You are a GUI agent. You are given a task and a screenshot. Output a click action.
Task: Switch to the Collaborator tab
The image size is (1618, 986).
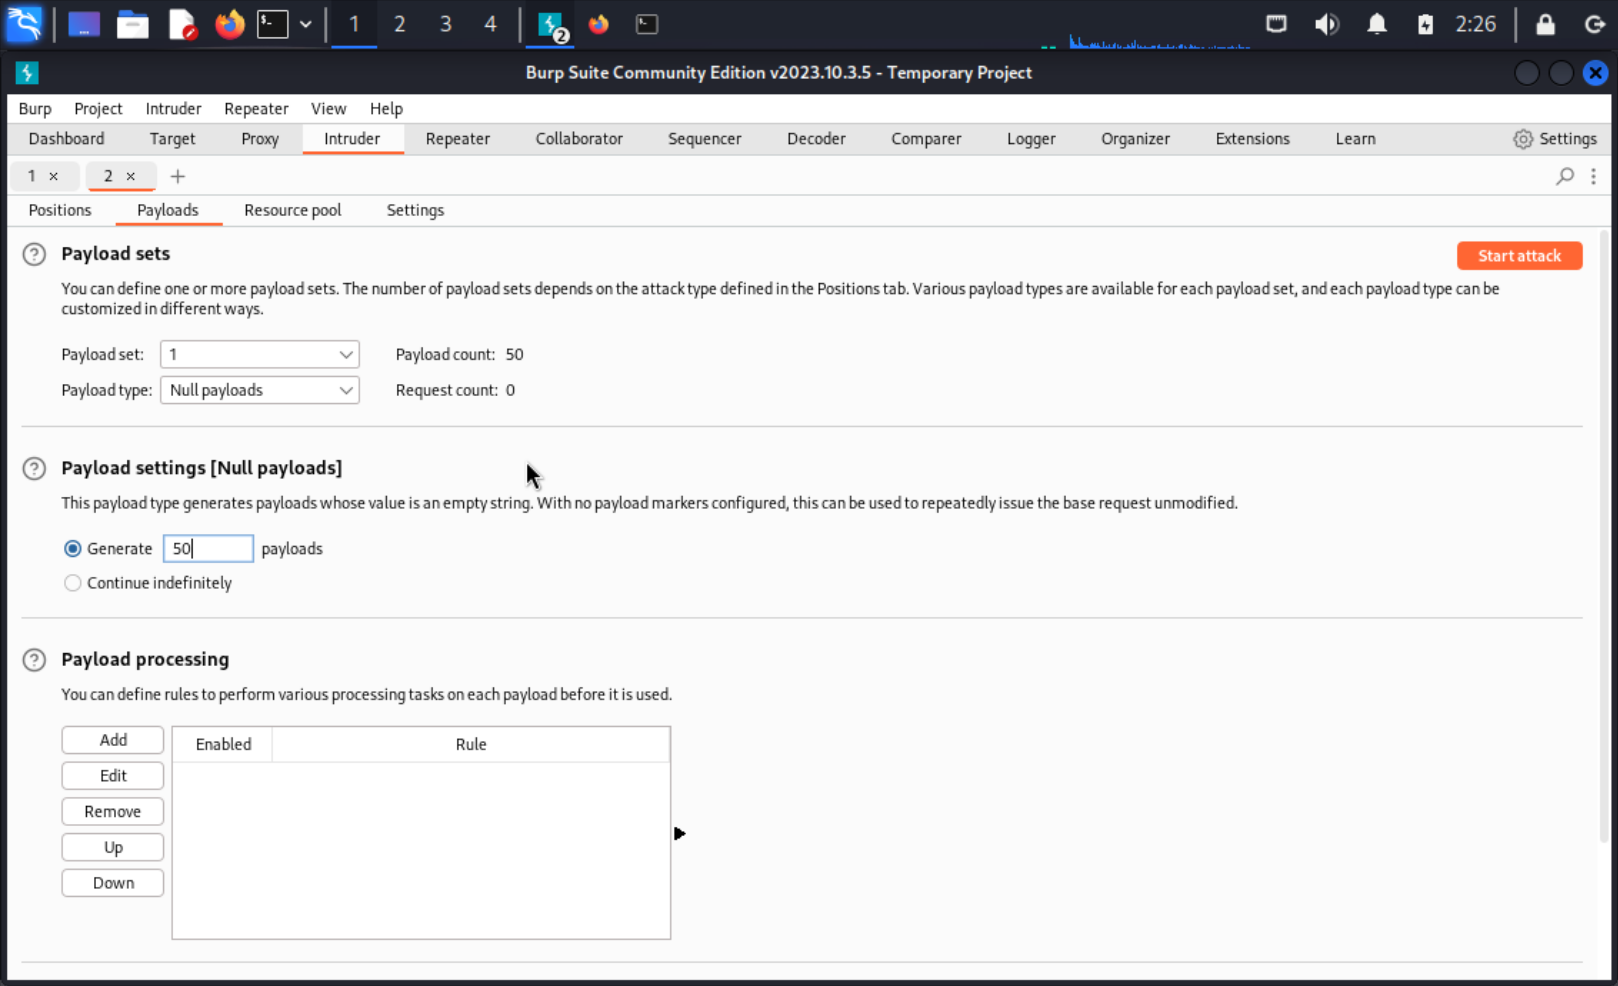point(579,139)
